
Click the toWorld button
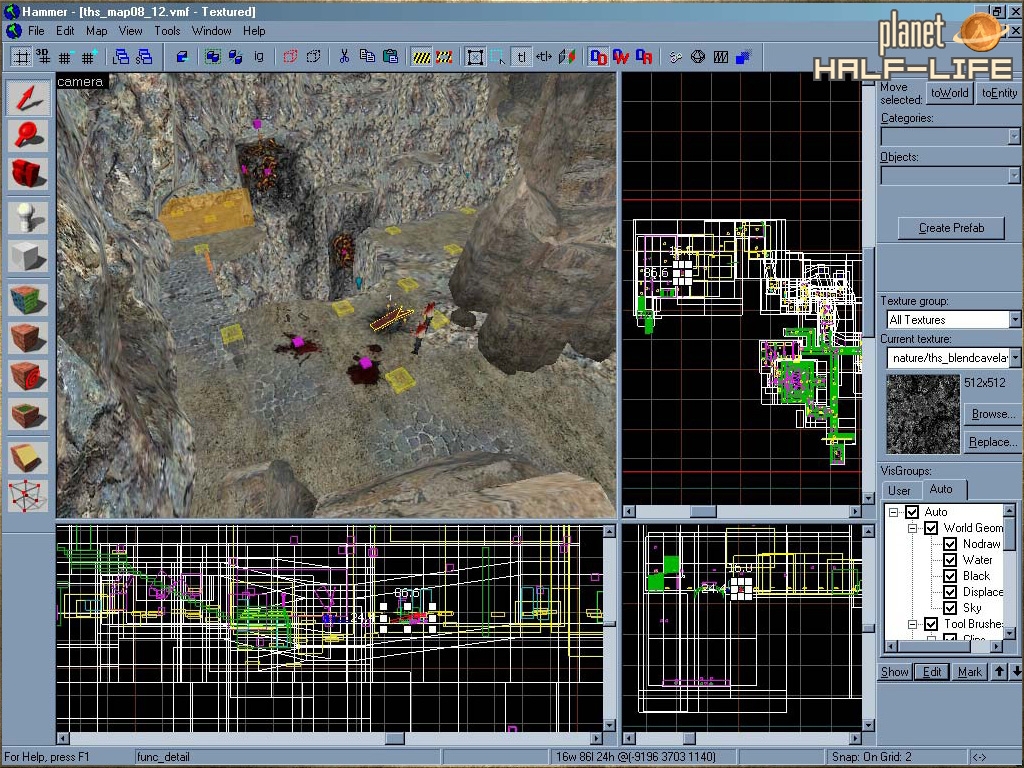[x=950, y=93]
